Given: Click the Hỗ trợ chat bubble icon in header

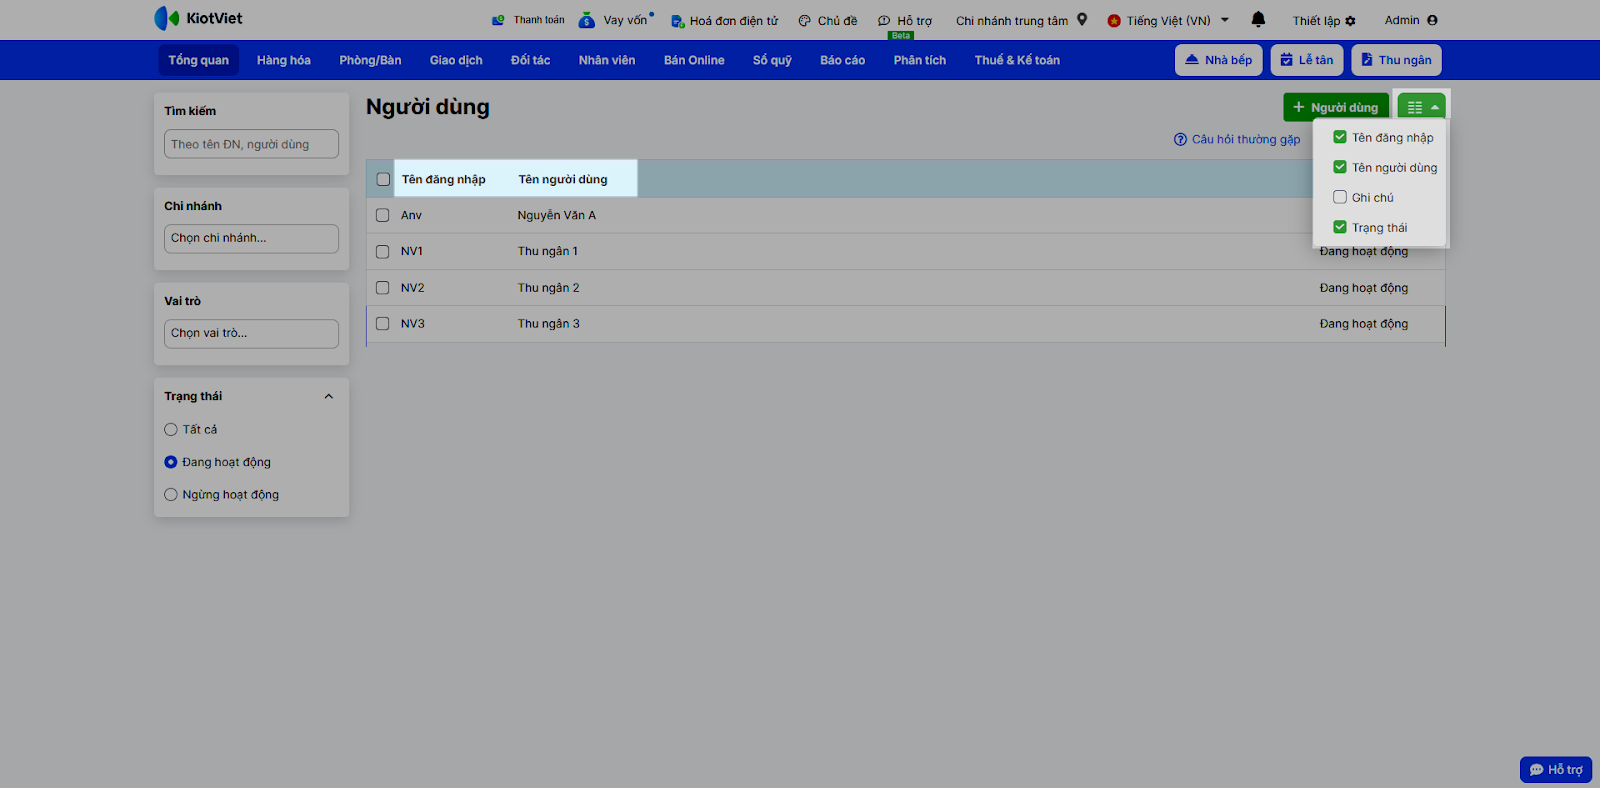Looking at the screenshot, I should pos(884,21).
